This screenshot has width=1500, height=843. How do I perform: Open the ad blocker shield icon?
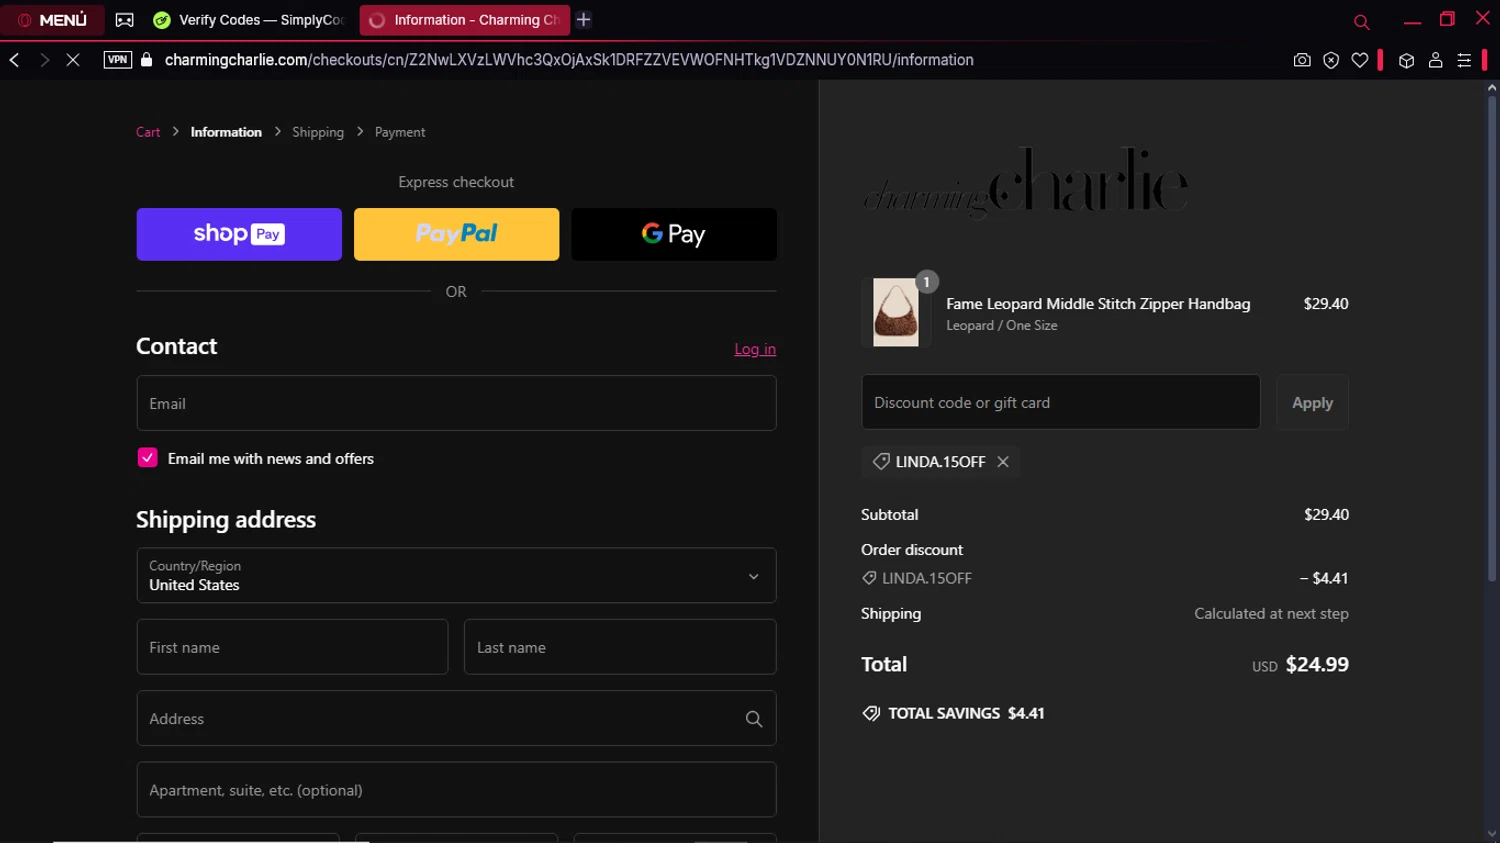tap(1331, 60)
